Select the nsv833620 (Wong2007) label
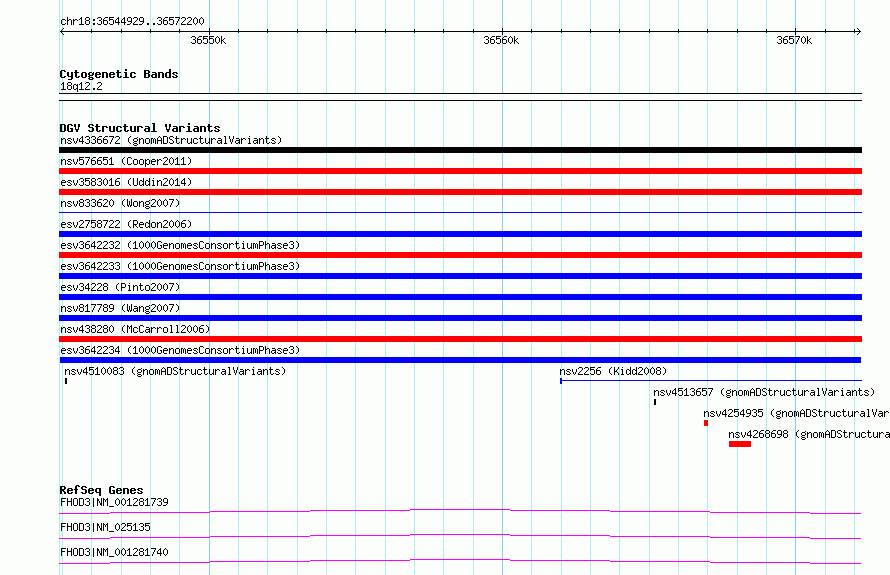The width and height of the screenshot is (890, 575). [x=120, y=203]
